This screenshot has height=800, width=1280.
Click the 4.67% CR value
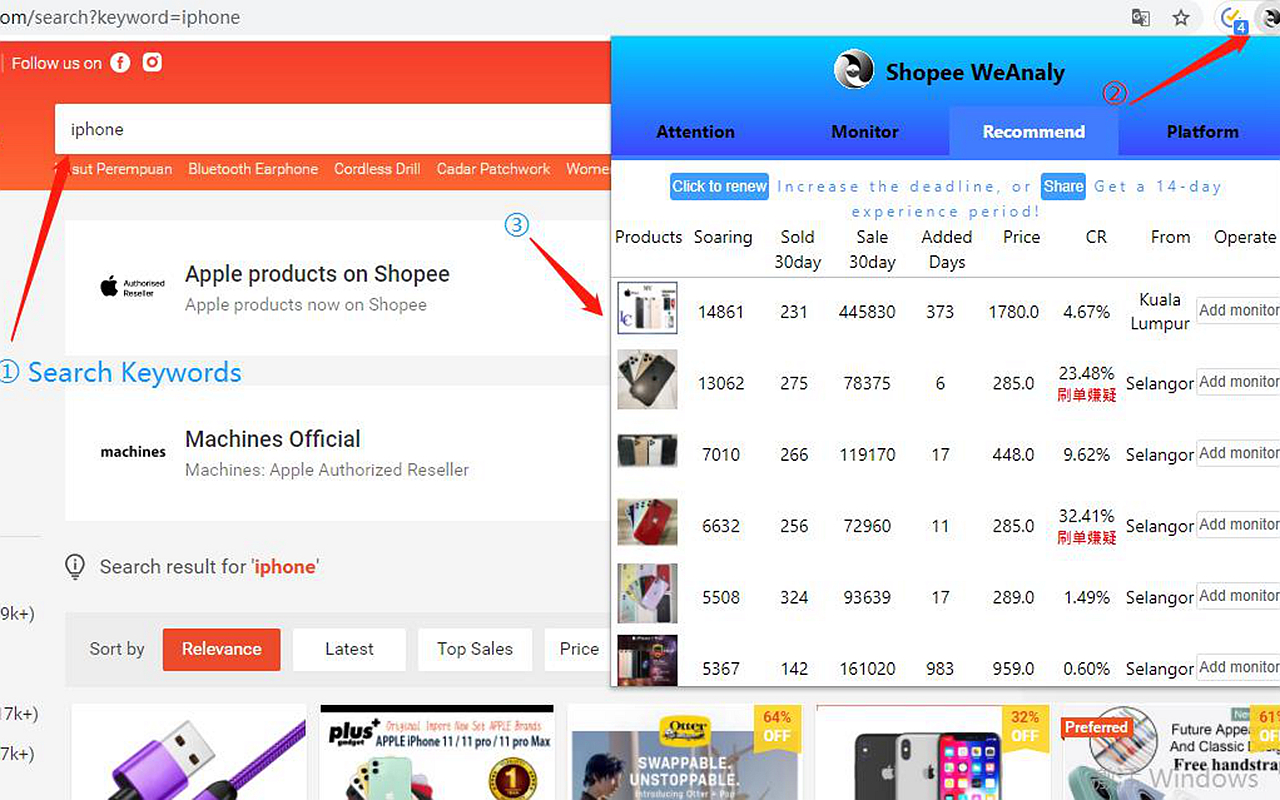tap(1086, 312)
